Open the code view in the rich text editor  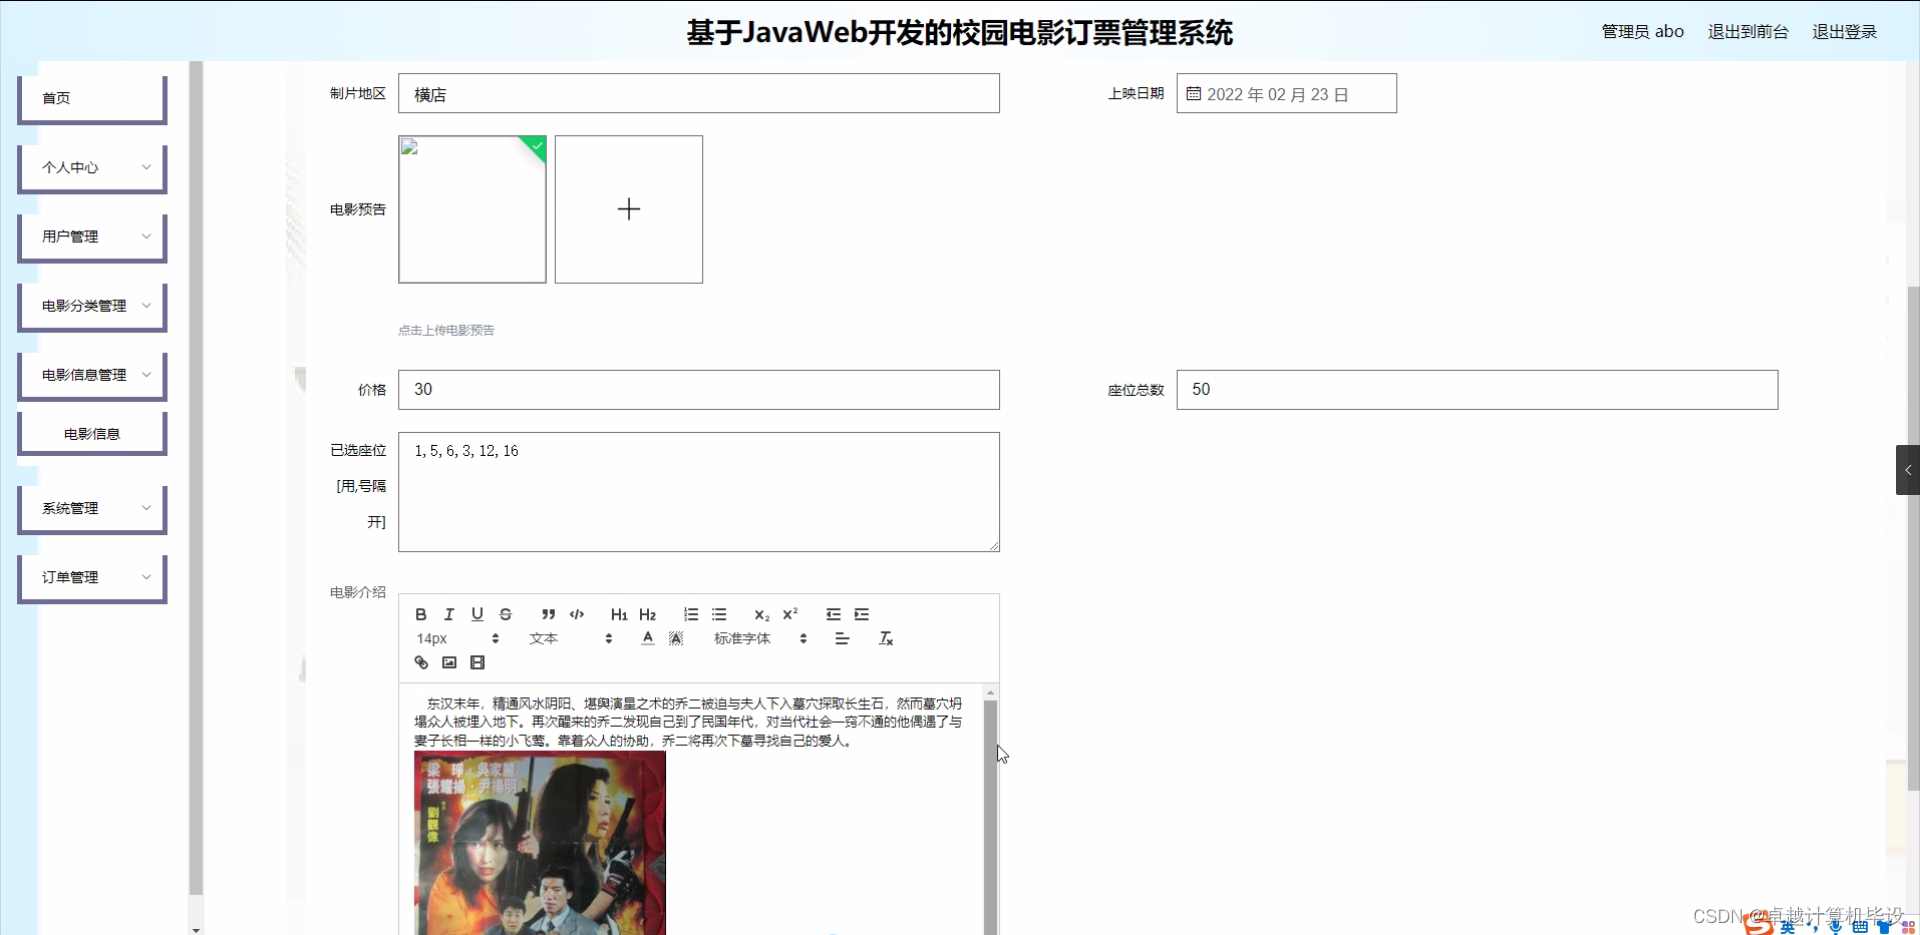click(x=577, y=614)
